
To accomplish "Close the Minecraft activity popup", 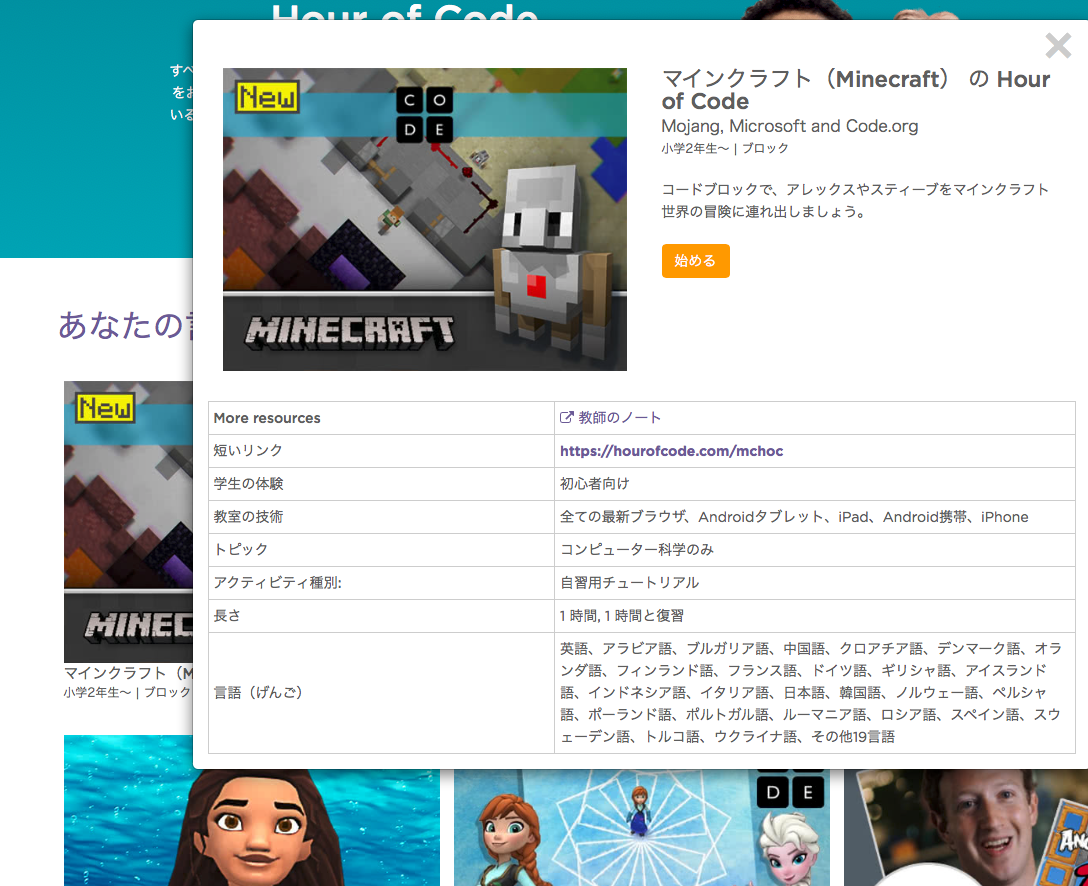I will point(1058,46).
